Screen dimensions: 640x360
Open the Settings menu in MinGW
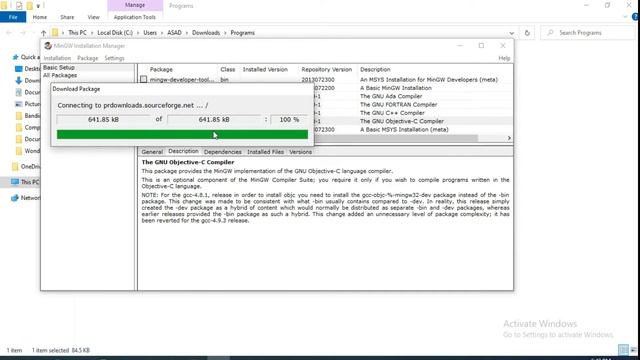tap(114, 58)
